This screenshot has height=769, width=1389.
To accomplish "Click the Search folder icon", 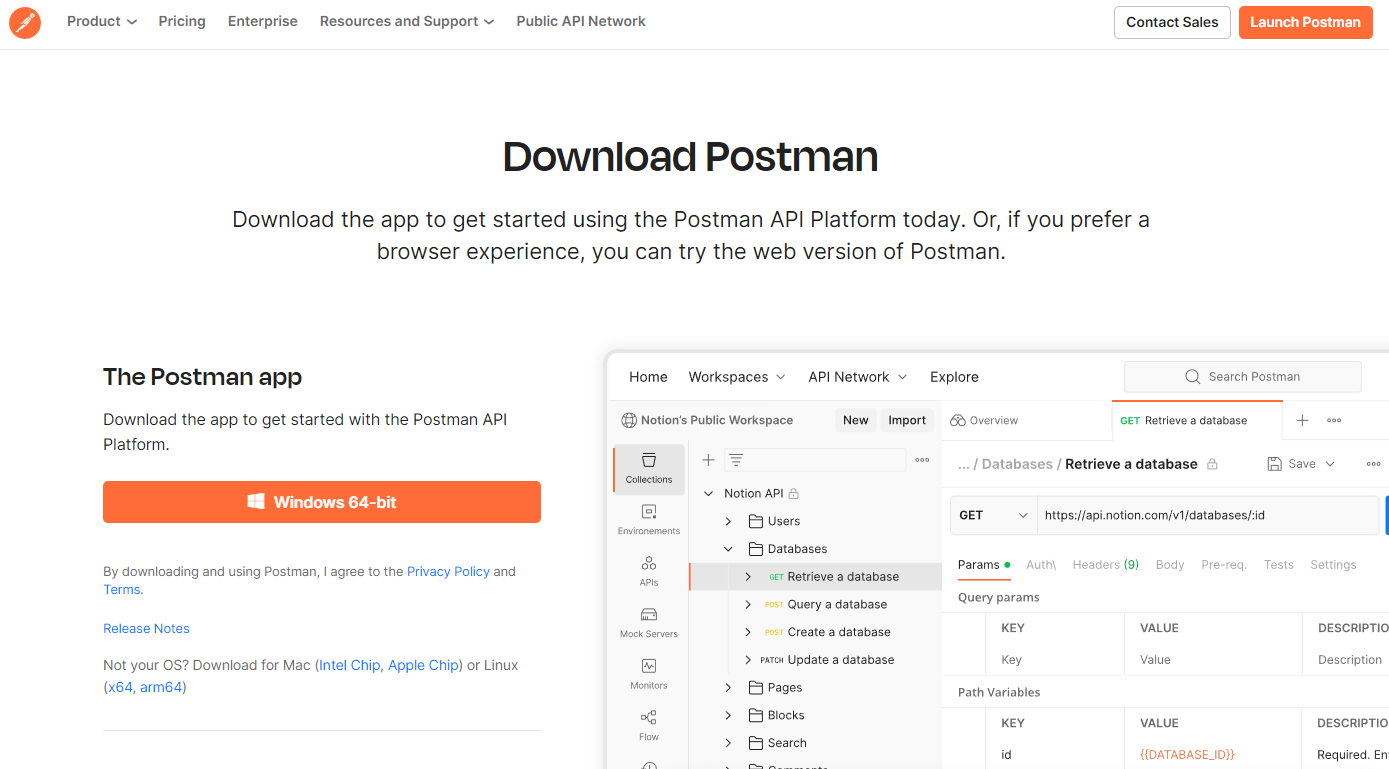I will 756,743.
